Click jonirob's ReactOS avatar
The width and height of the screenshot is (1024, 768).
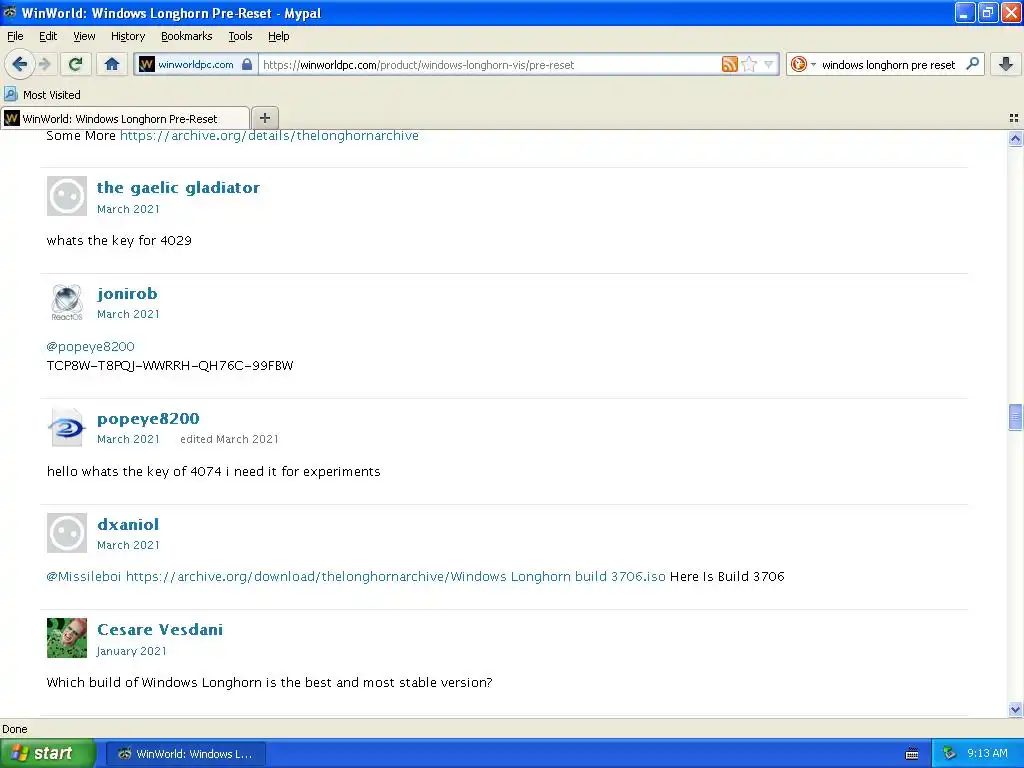[67, 302]
